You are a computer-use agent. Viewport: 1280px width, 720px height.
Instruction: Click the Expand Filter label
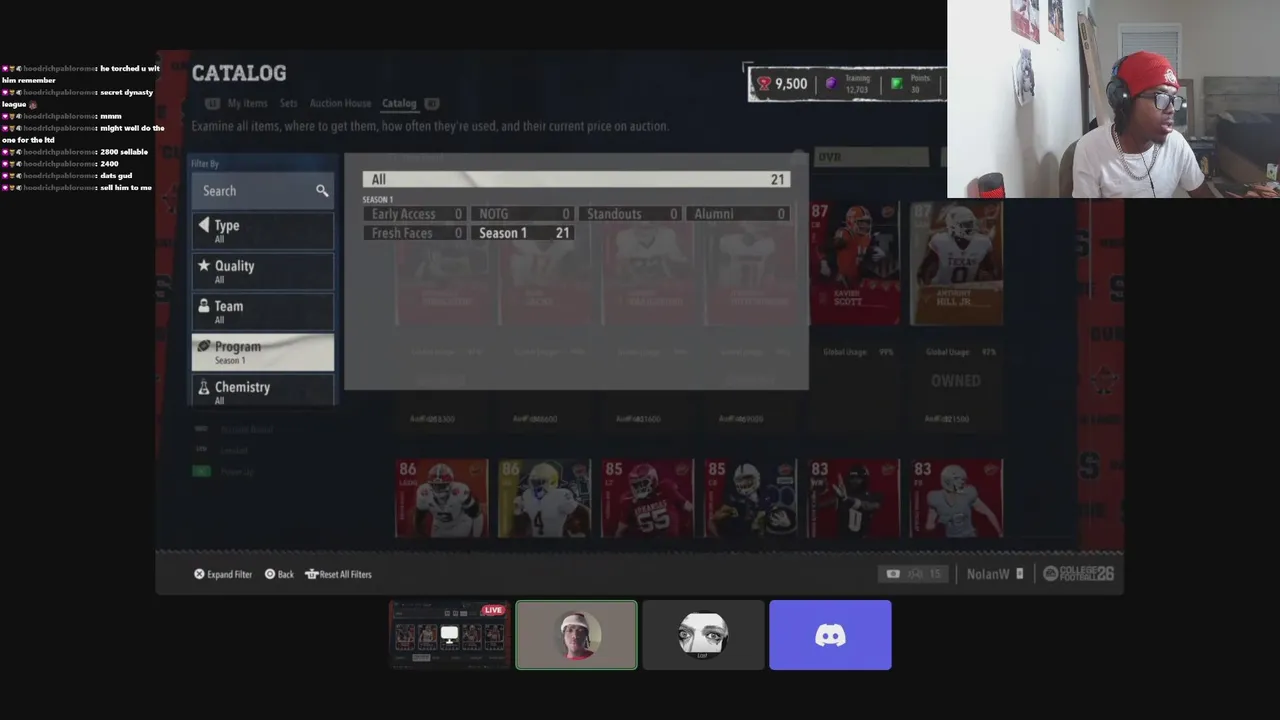pos(229,574)
